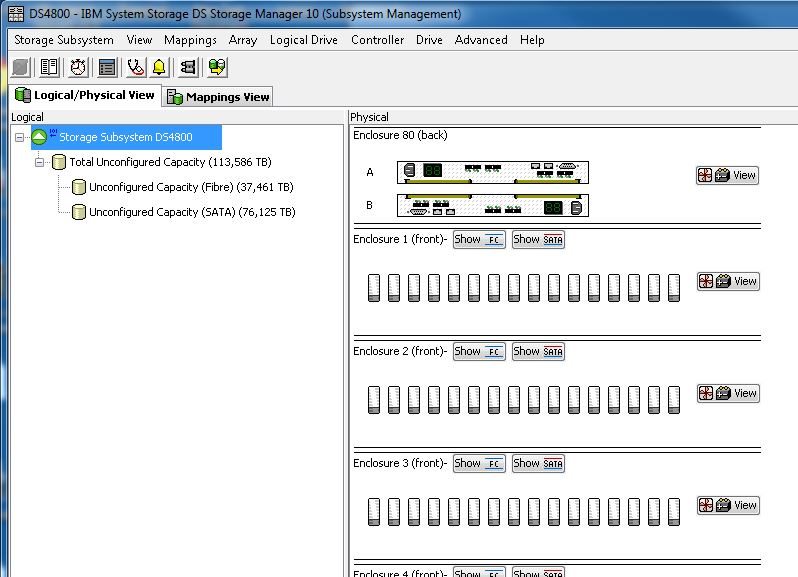Click the Enclosure 3 (front) label
The width and height of the screenshot is (798, 577).
(400, 463)
